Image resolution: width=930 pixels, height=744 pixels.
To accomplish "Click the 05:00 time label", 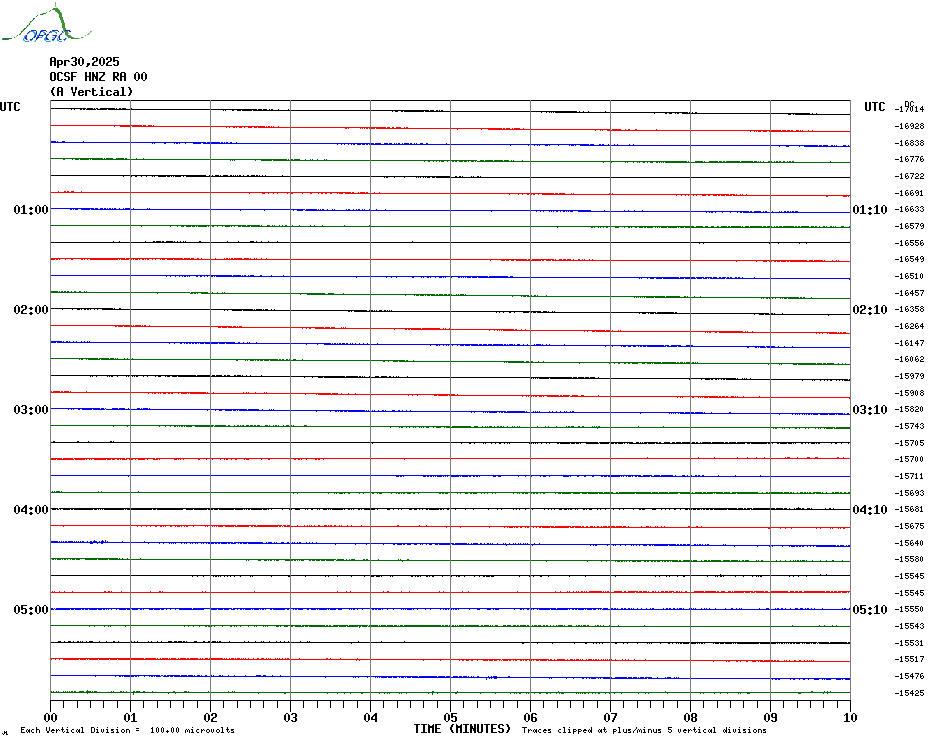I will [31, 610].
